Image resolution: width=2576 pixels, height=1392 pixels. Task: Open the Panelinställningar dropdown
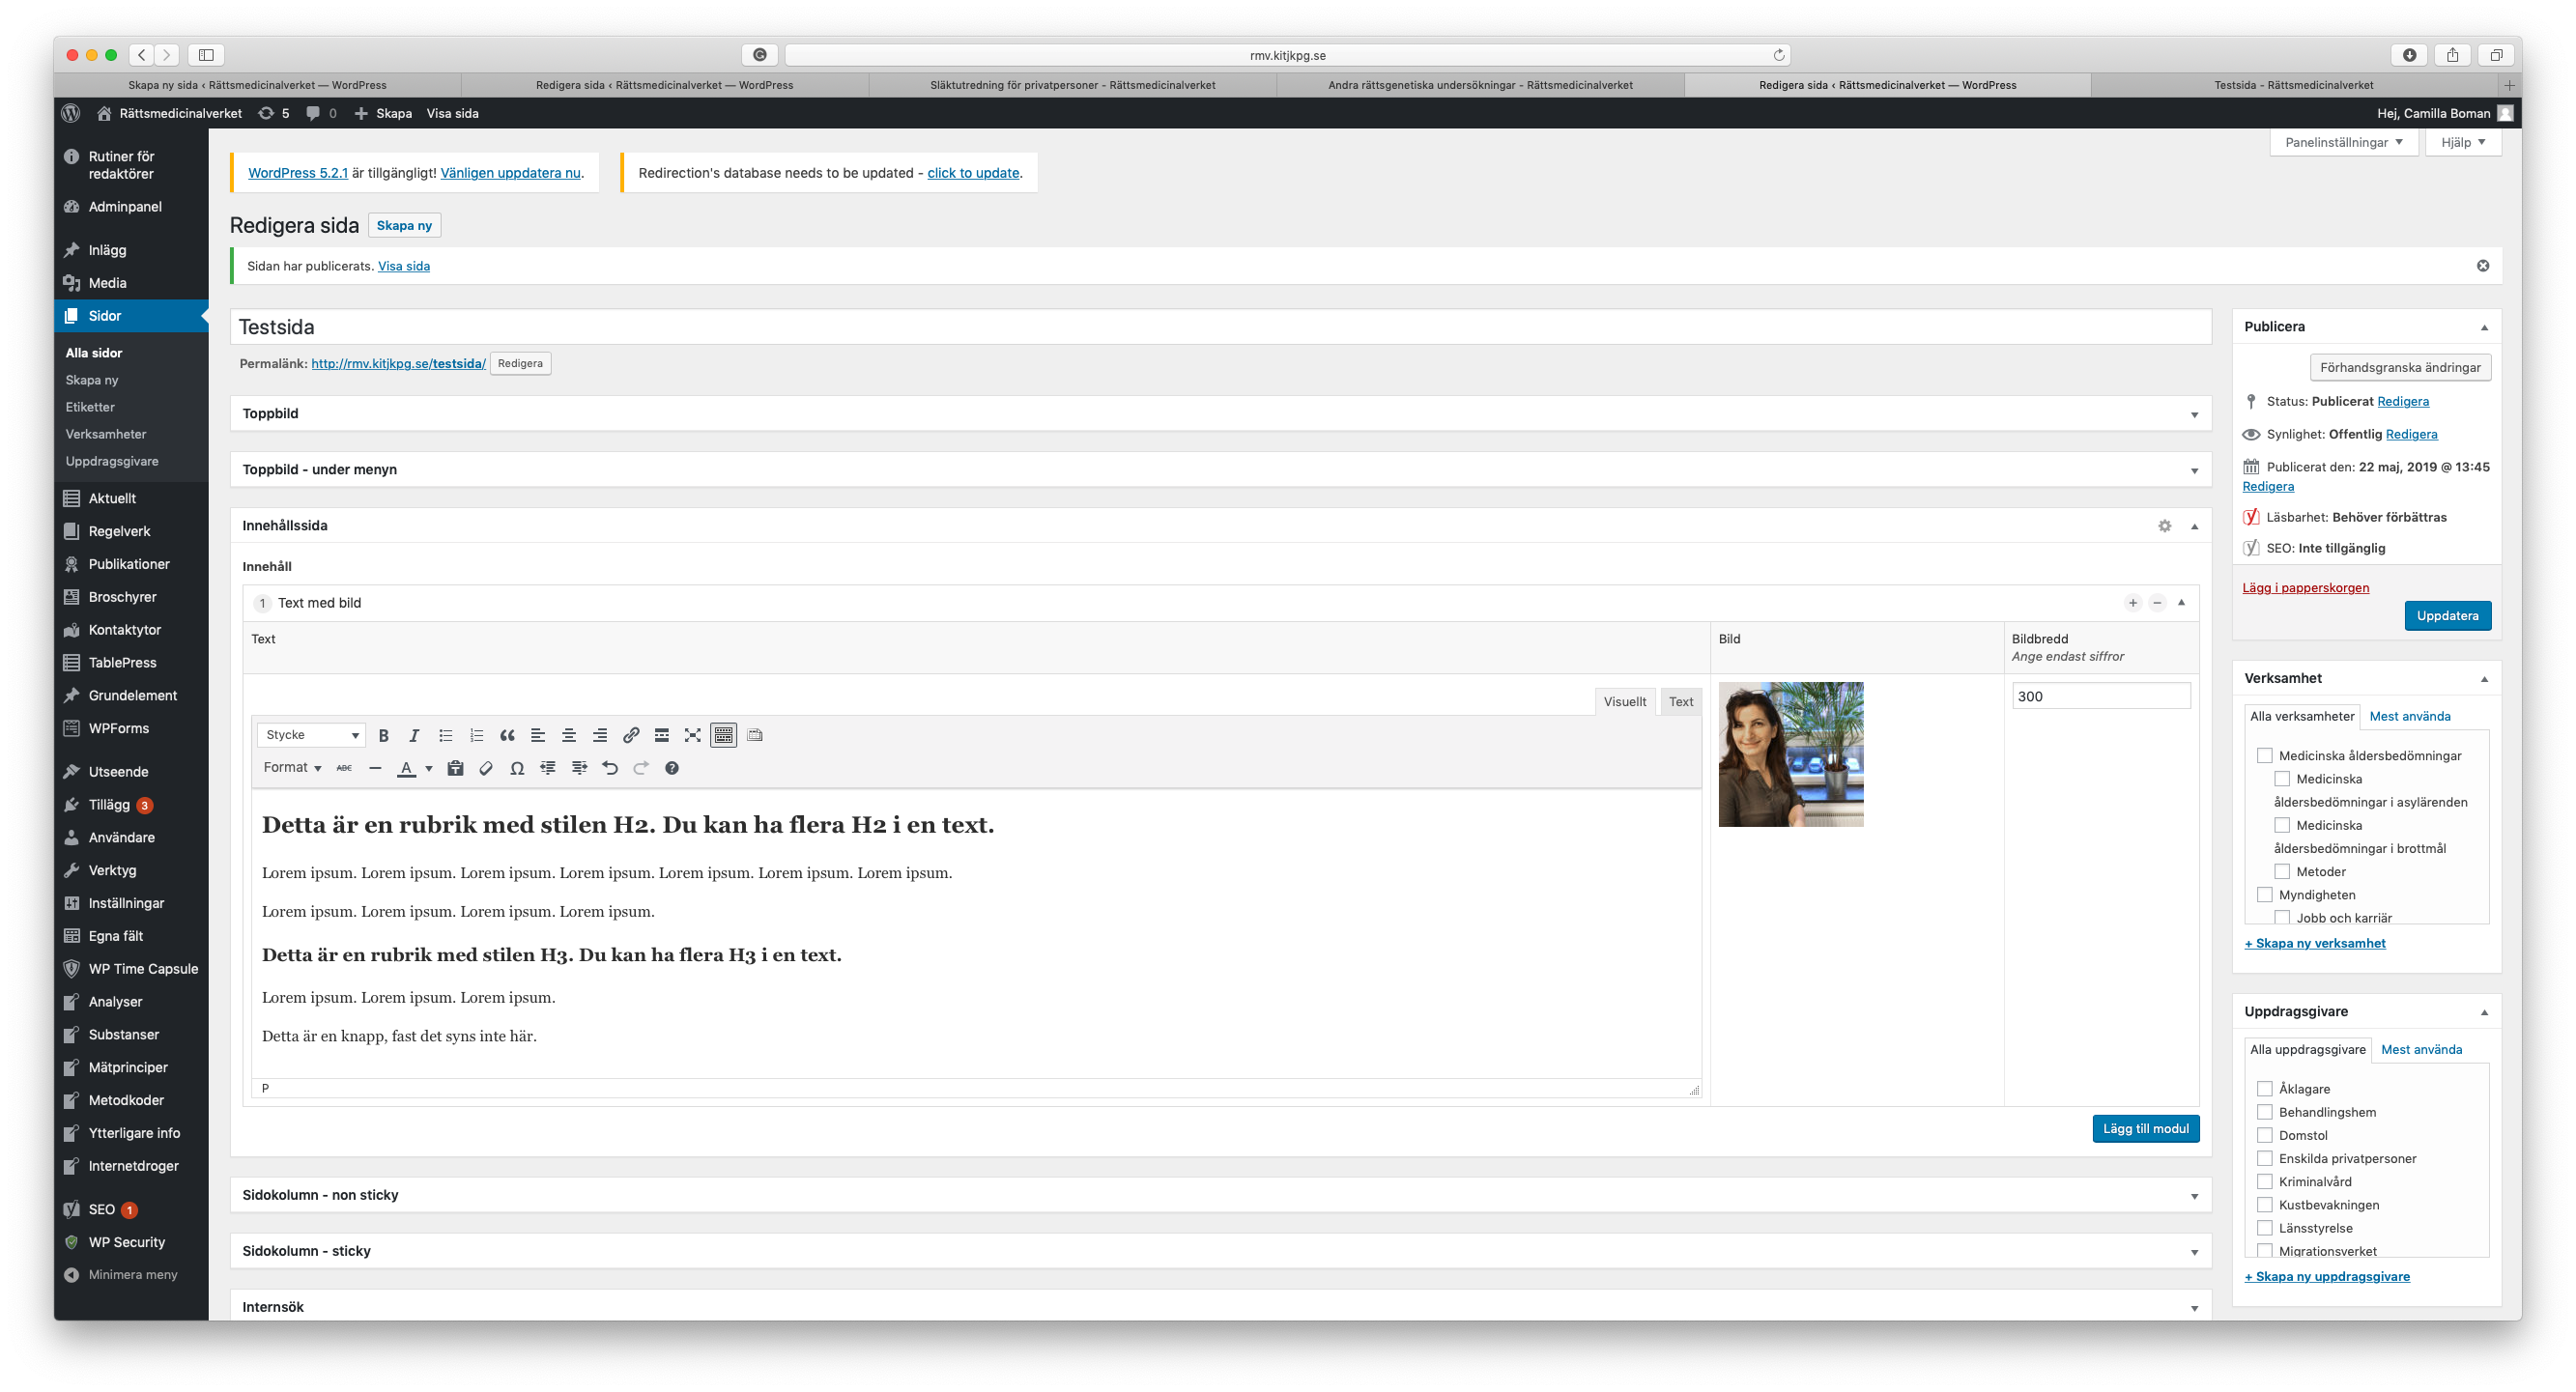pyautogui.click(x=2344, y=142)
